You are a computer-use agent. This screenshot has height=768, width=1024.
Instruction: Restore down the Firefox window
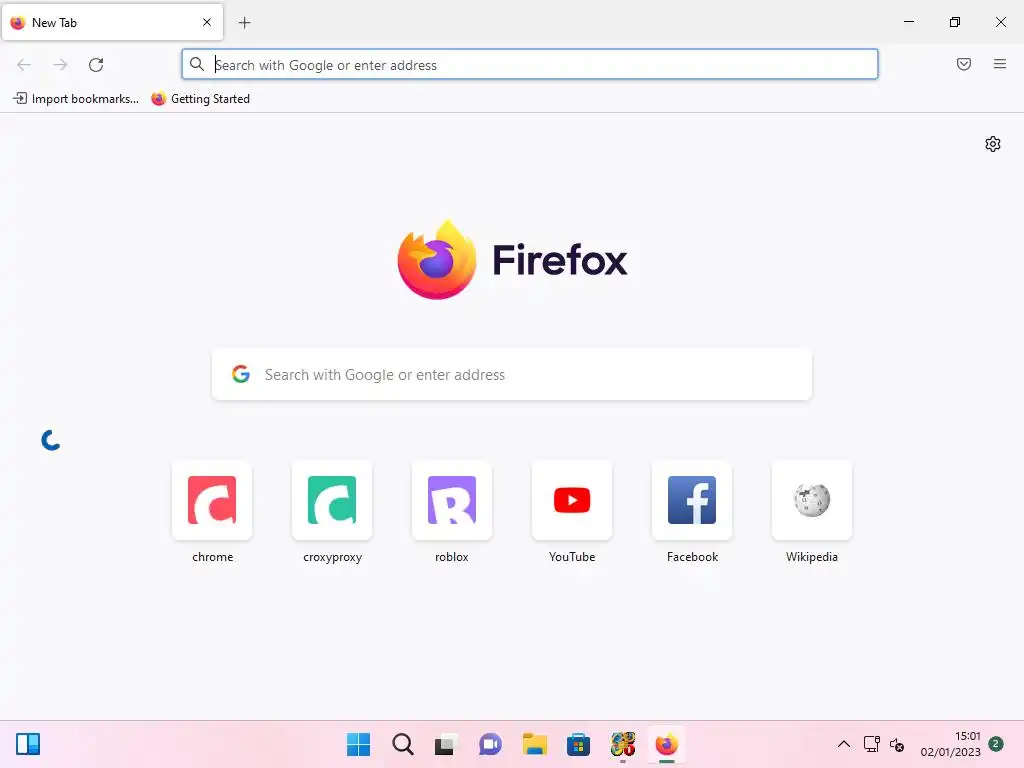[955, 22]
